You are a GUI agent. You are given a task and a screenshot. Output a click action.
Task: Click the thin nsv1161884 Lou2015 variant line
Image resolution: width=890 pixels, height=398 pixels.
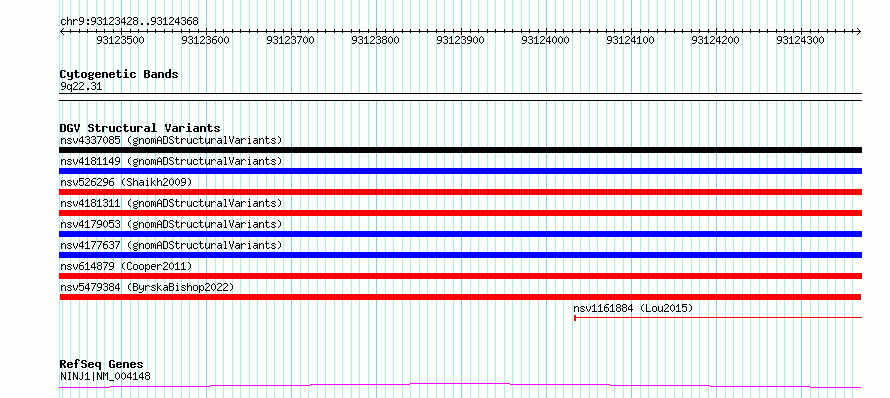coord(718,317)
